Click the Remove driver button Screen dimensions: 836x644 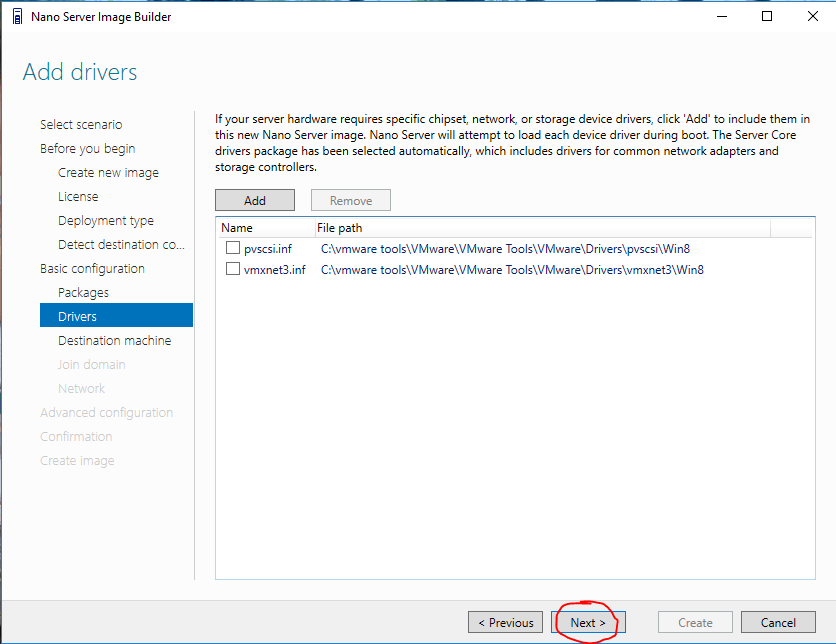[351, 200]
